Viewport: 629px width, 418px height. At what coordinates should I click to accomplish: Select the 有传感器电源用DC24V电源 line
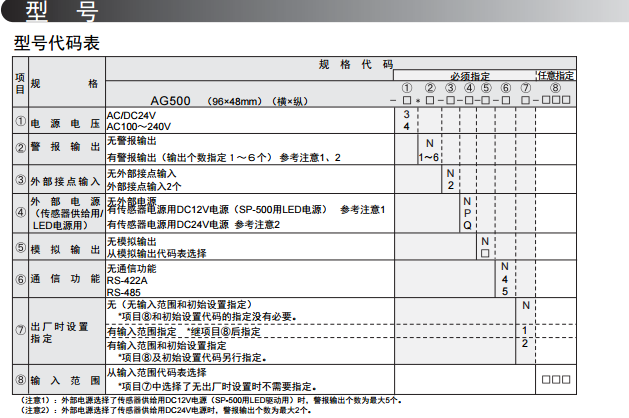point(193,225)
